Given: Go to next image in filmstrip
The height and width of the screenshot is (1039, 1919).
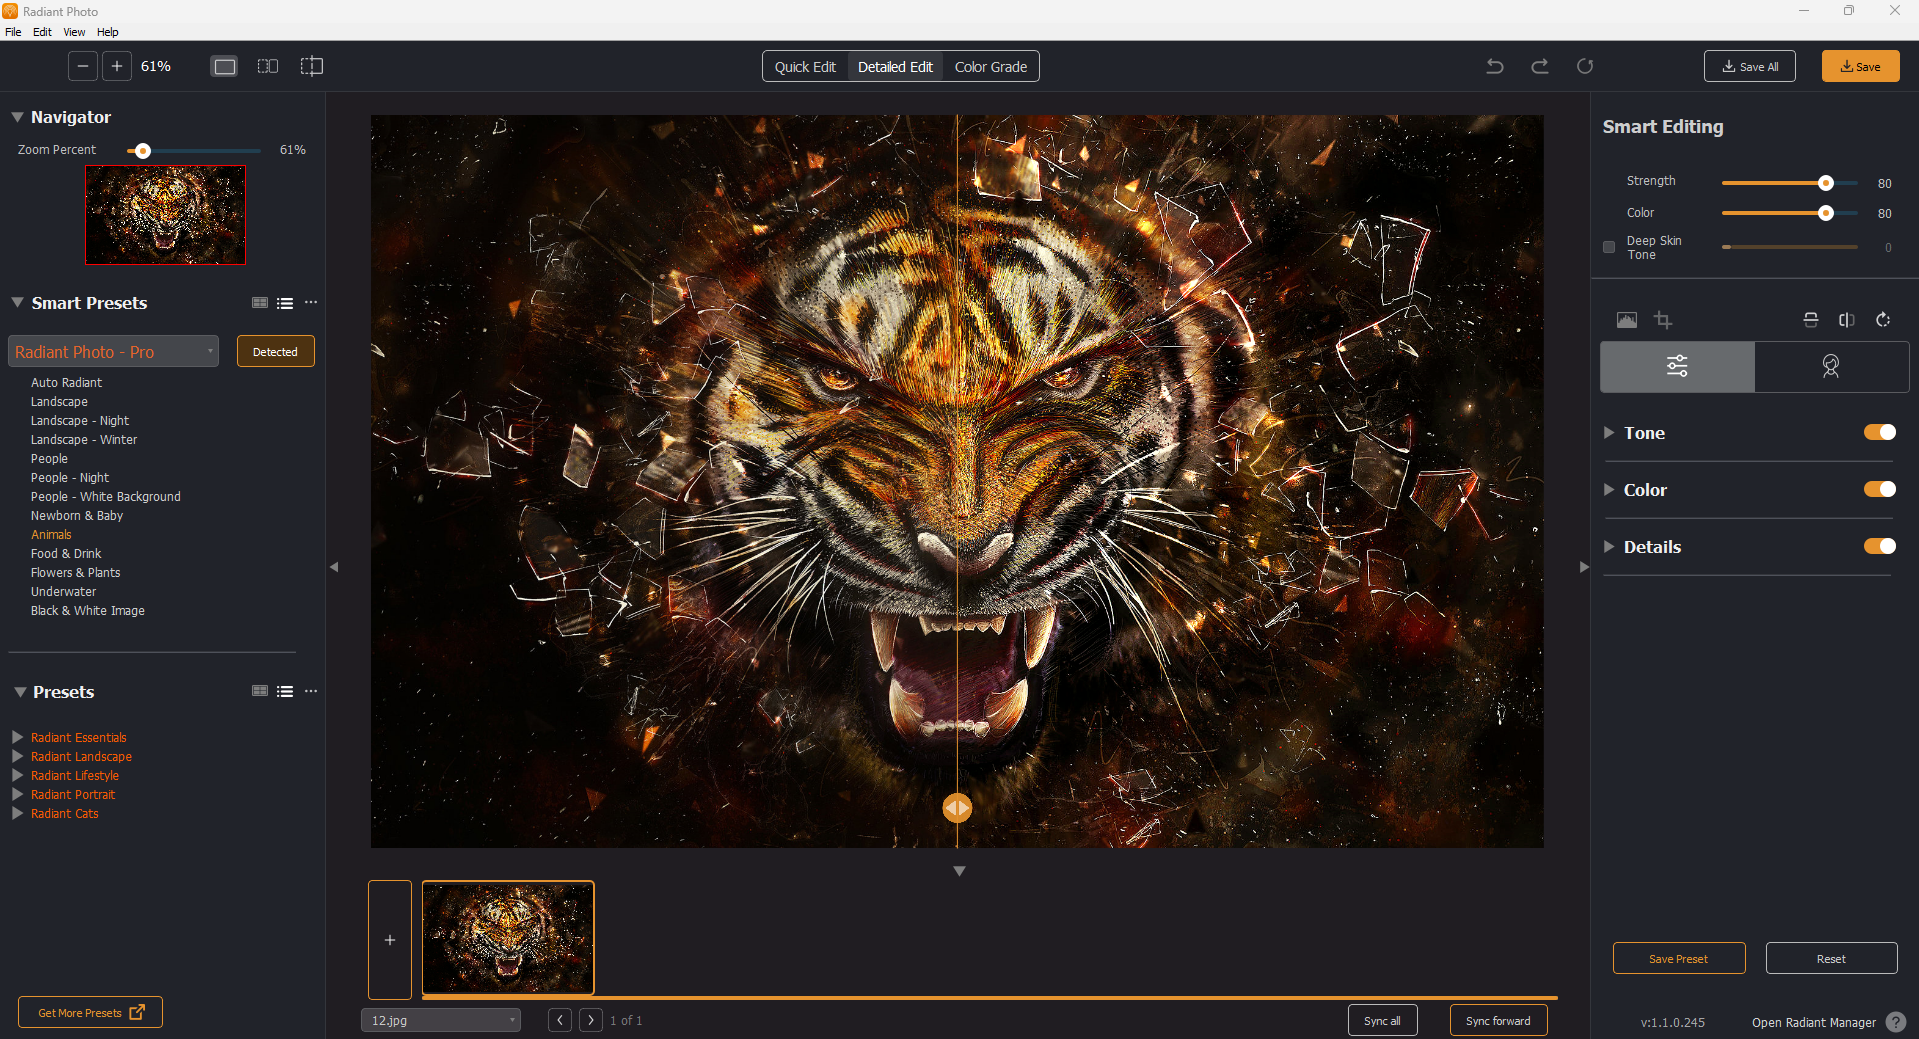Looking at the screenshot, I should coord(591,1020).
